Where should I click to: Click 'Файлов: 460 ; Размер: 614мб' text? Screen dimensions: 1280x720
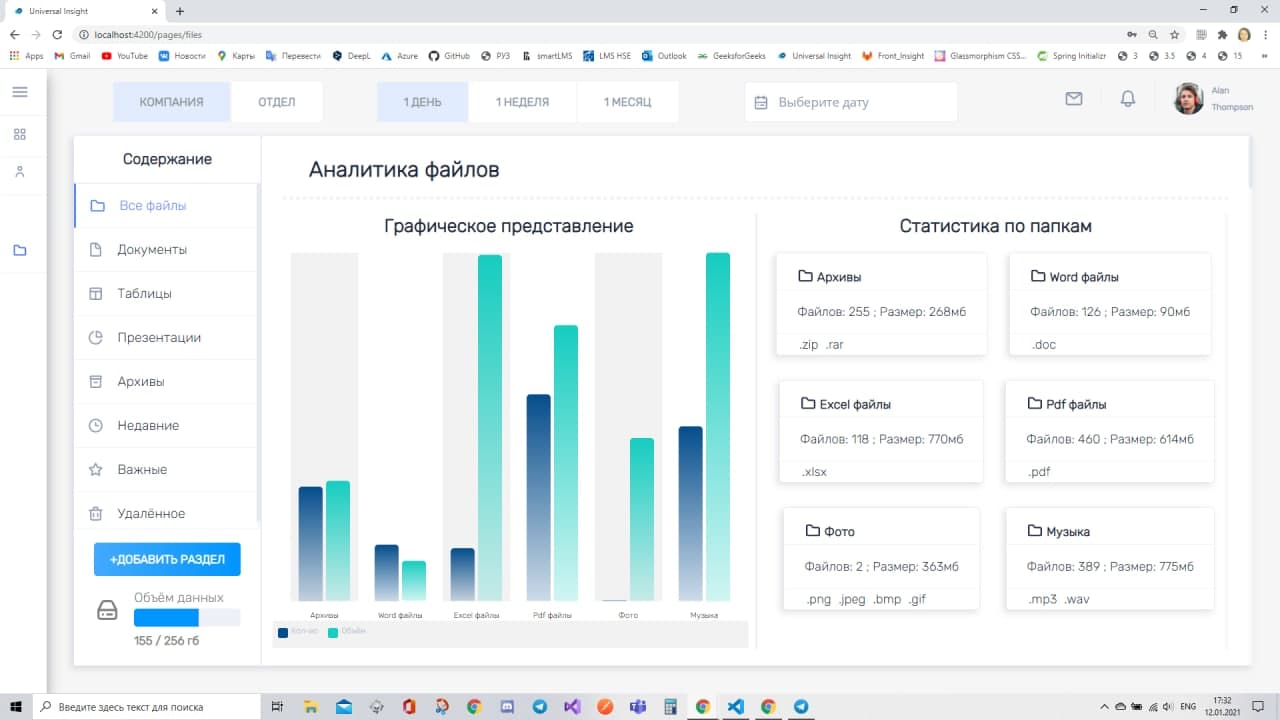pyautogui.click(x=1110, y=439)
